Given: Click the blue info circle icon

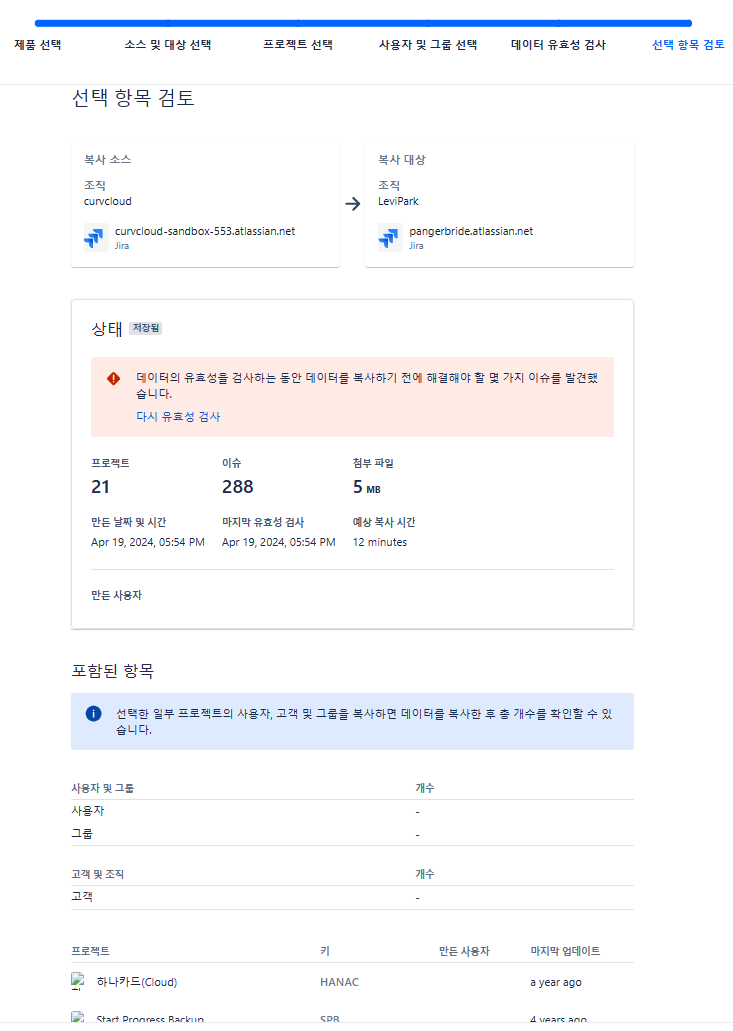Looking at the screenshot, I should click(x=94, y=713).
